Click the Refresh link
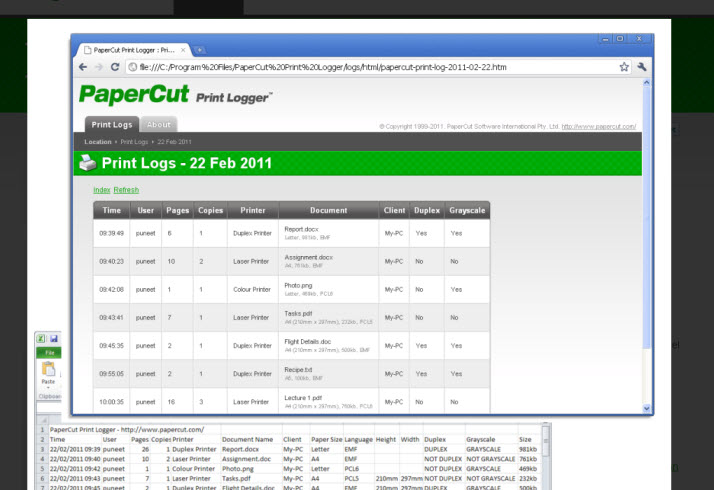Viewport: 714px width, 490px height. pyautogui.click(x=126, y=190)
